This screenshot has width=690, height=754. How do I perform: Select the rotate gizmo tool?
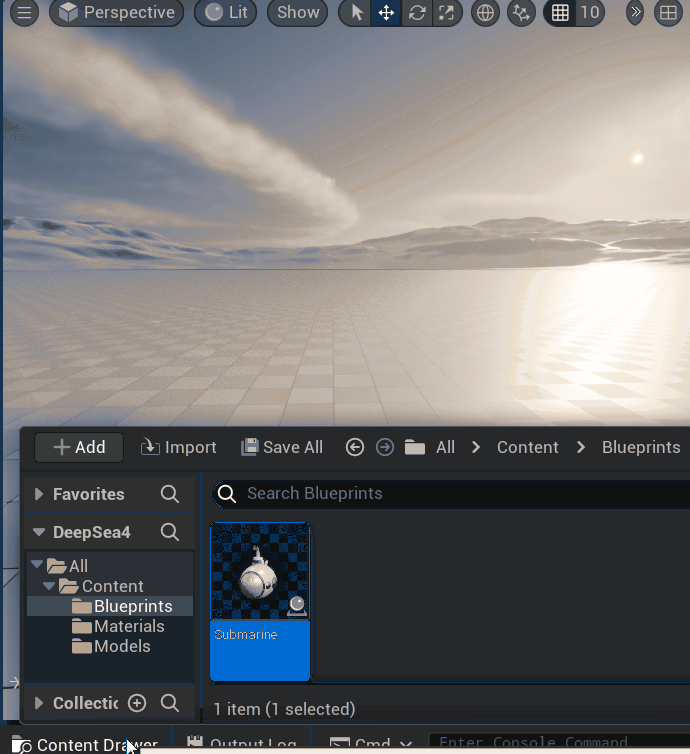[417, 13]
